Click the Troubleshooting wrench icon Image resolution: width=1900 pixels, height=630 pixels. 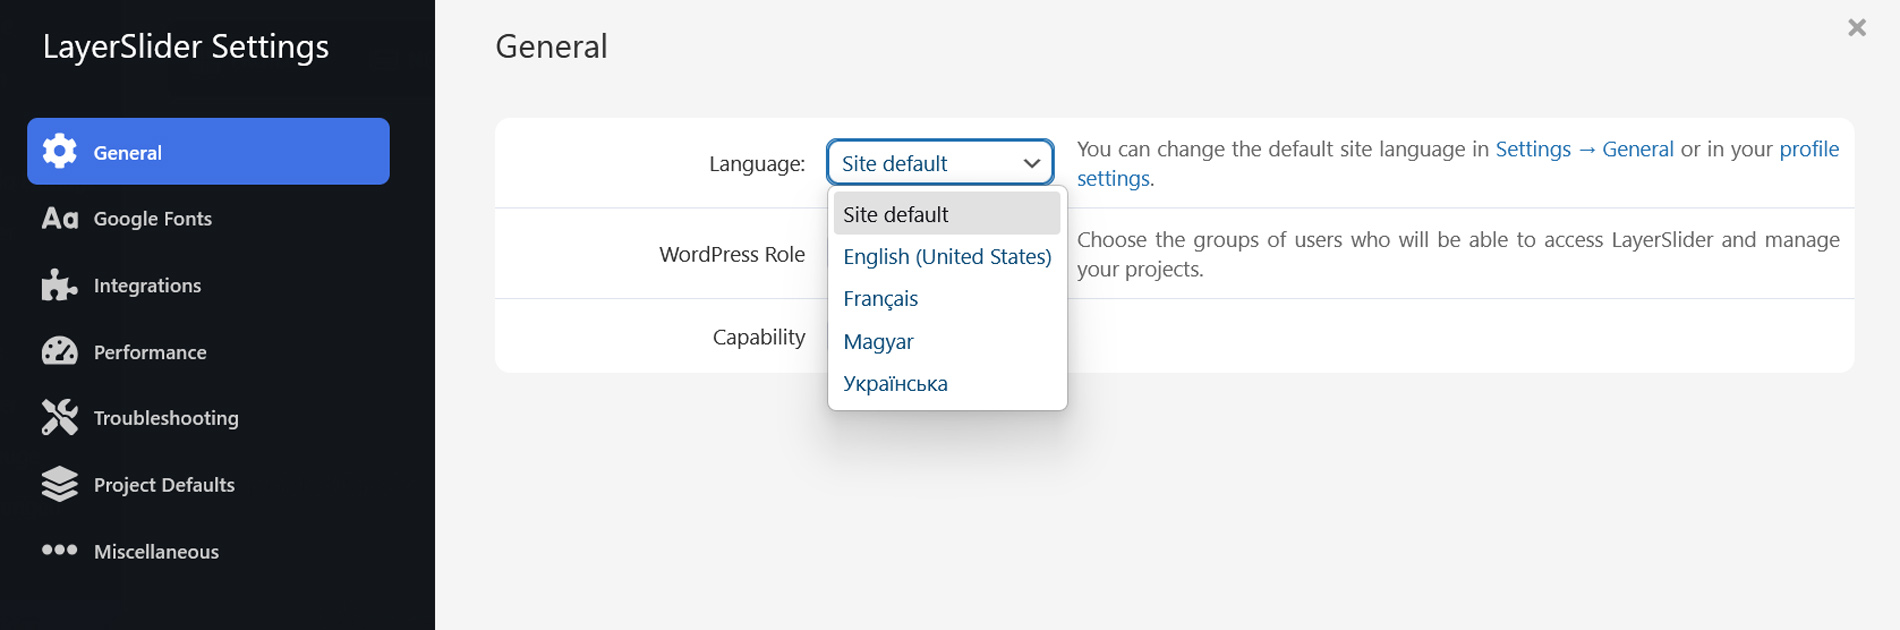pos(59,418)
